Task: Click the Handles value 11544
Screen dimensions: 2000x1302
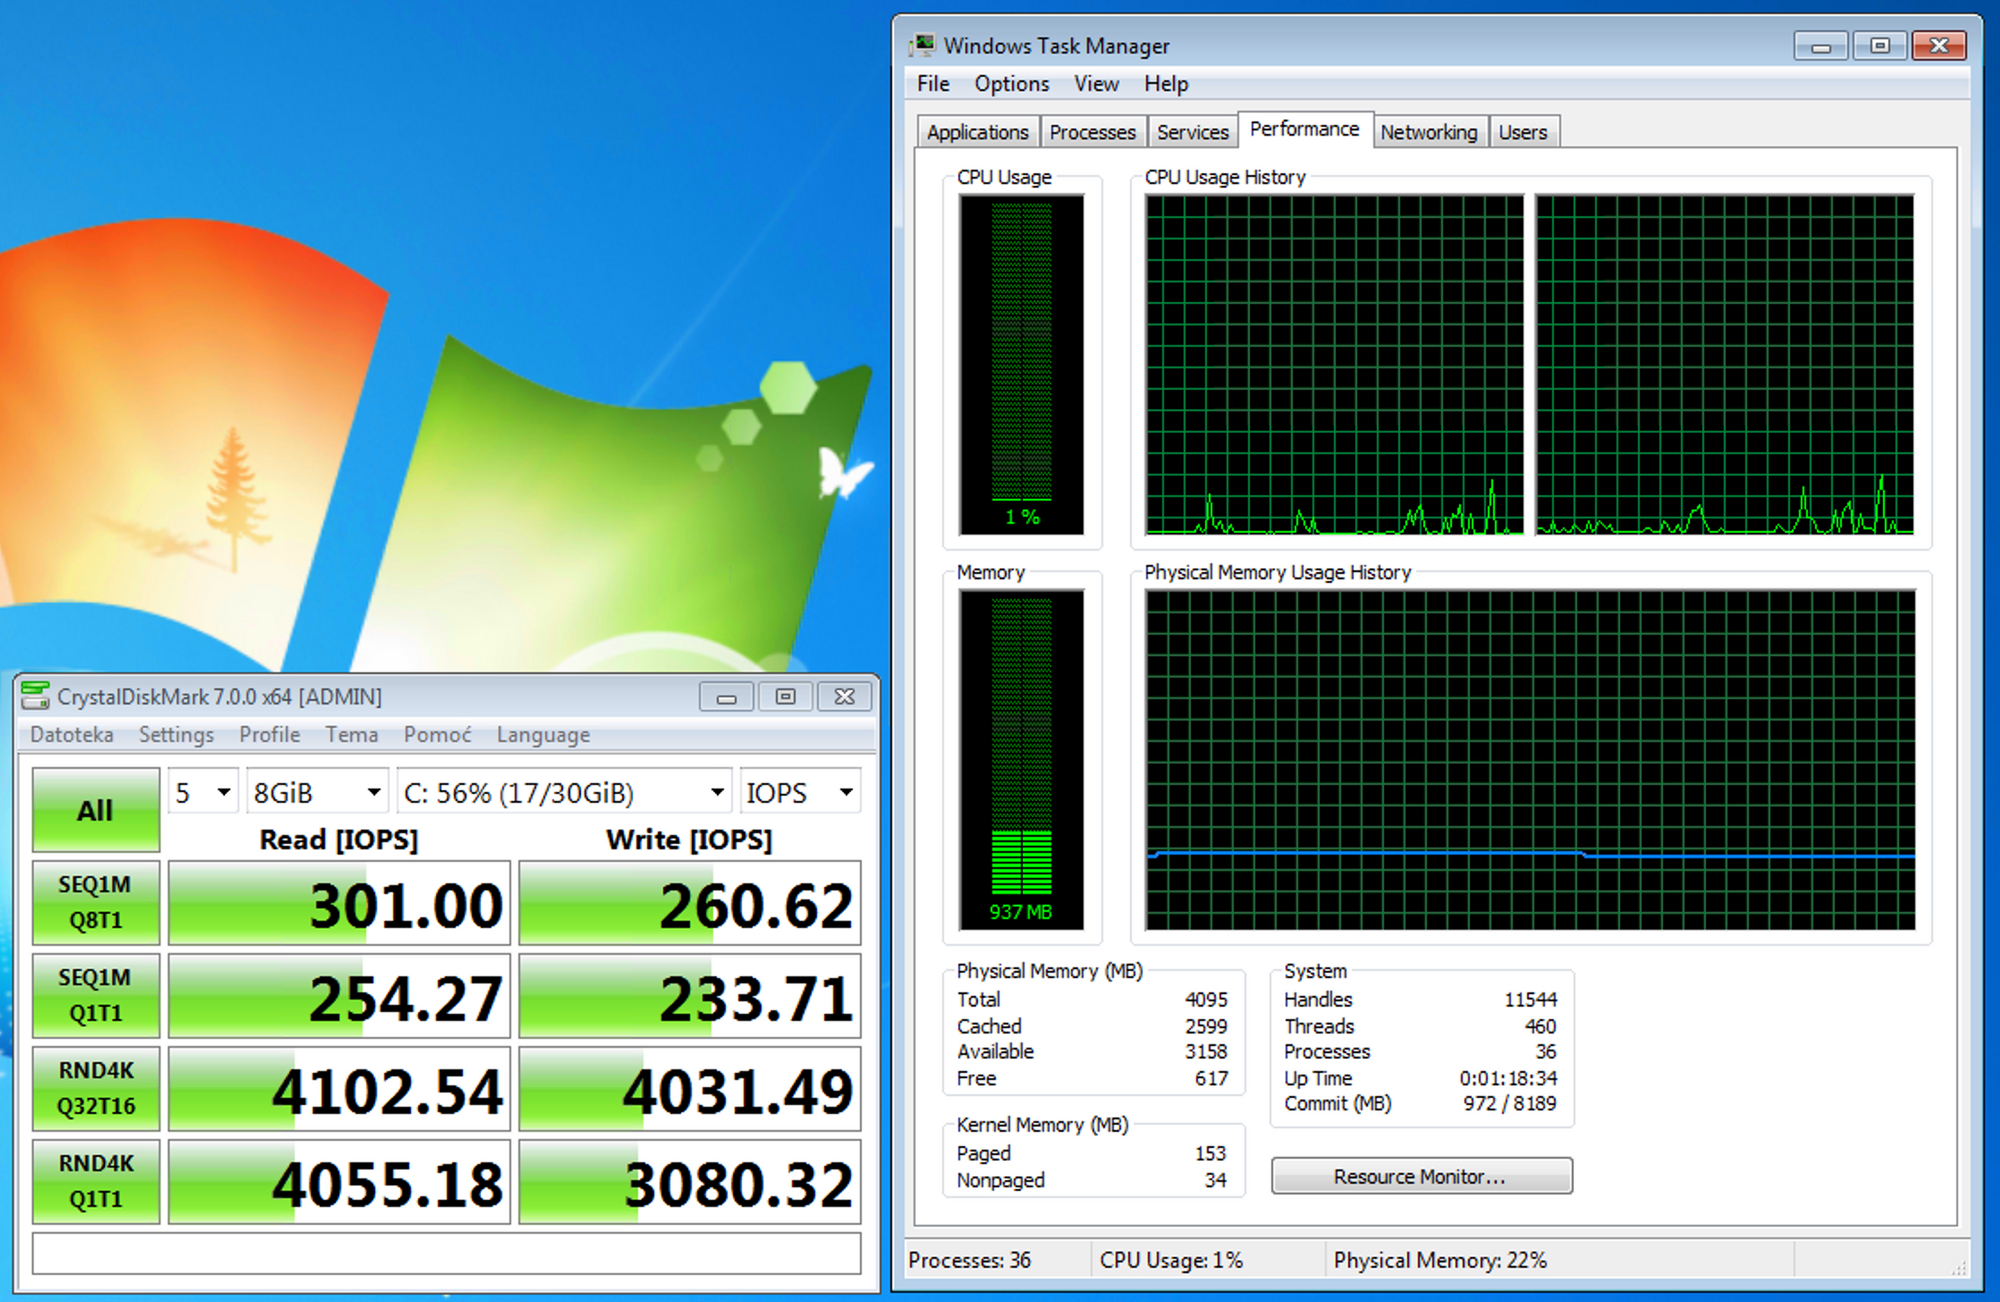Action: coord(1530,999)
